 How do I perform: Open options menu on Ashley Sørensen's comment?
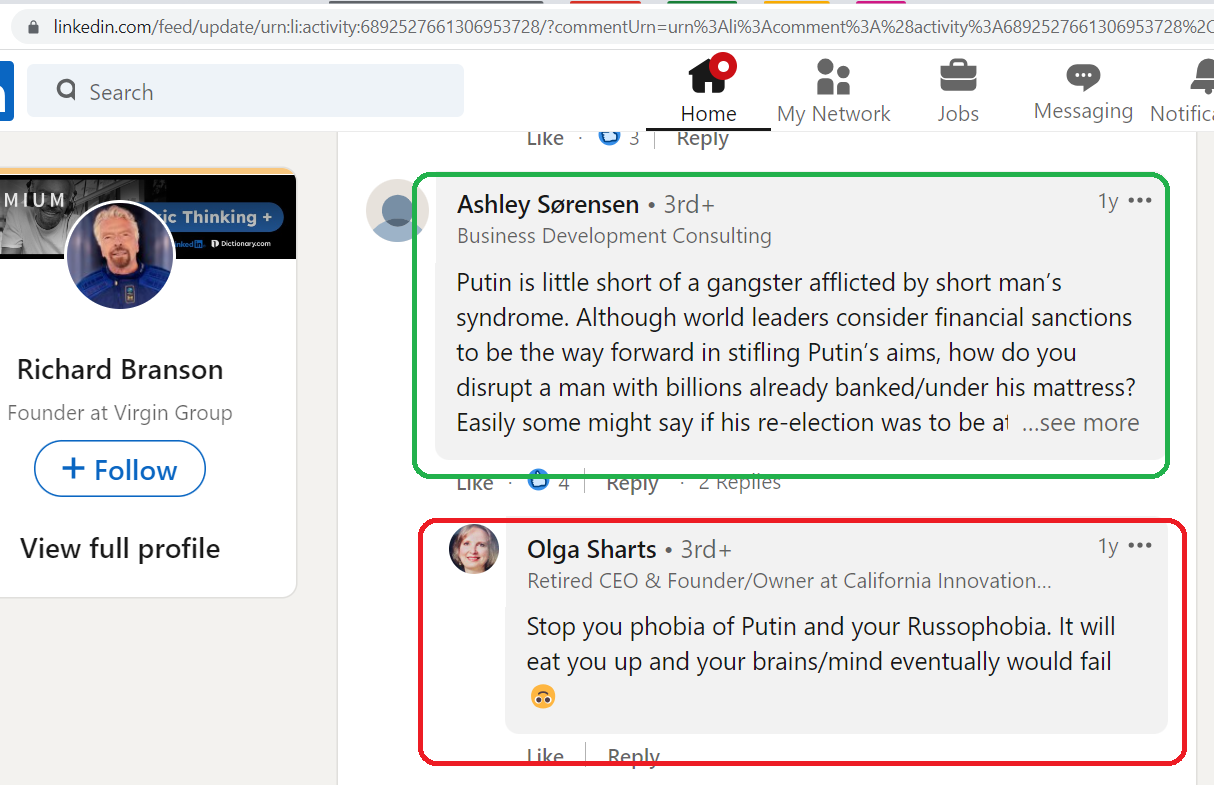point(1140,201)
